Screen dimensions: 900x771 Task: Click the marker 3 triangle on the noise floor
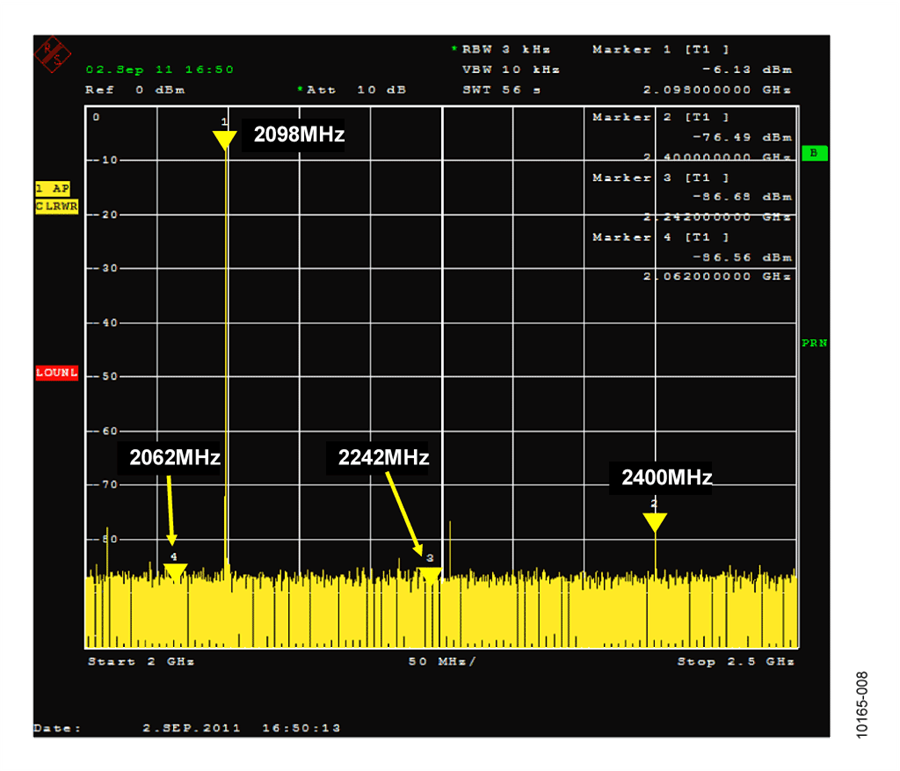pyautogui.click(x=429, y=574)
